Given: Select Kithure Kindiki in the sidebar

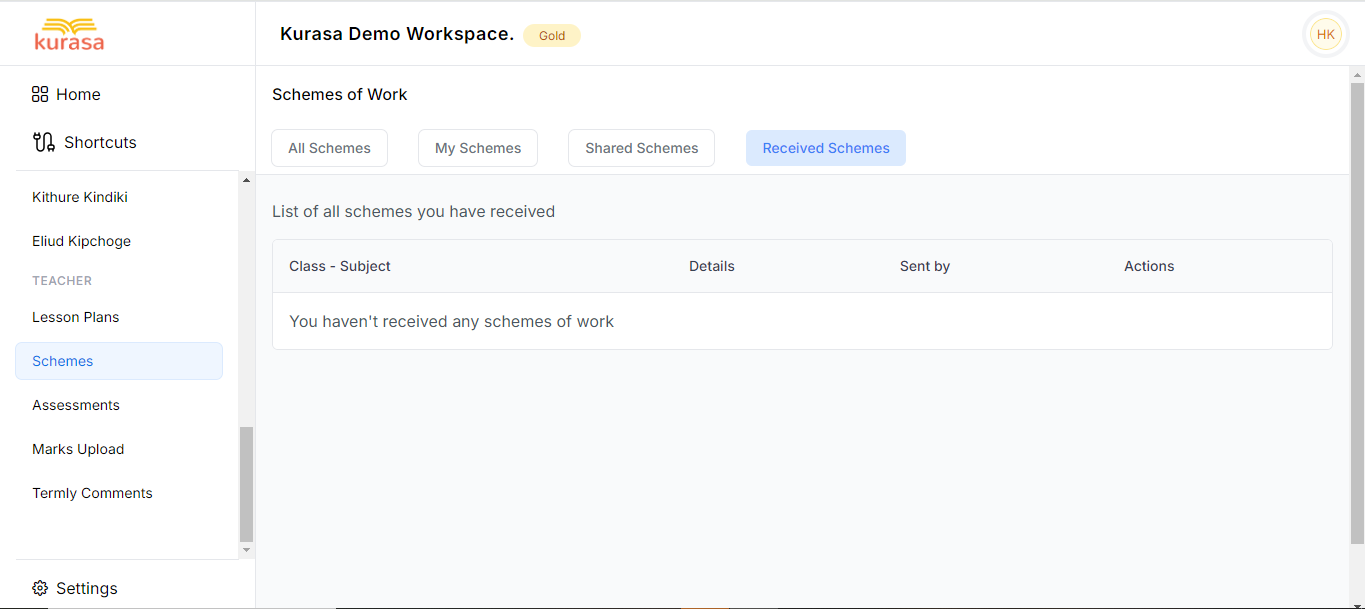Looking at the screenshot, I should tap(80, 197).
